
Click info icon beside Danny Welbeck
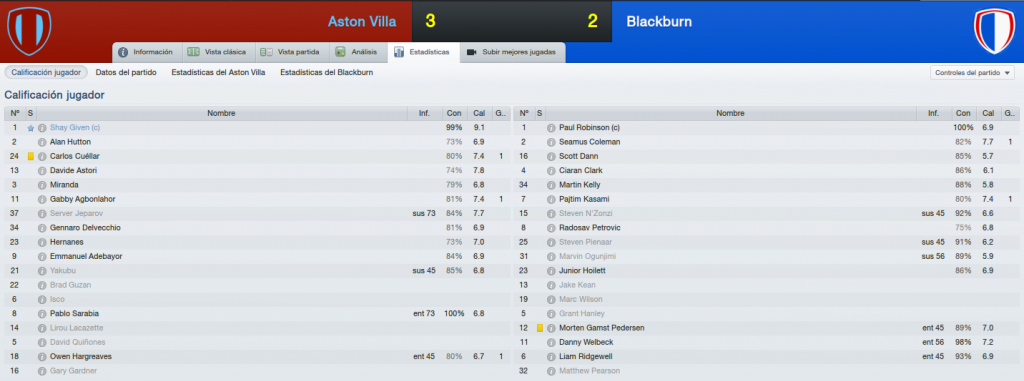point(551,342)
